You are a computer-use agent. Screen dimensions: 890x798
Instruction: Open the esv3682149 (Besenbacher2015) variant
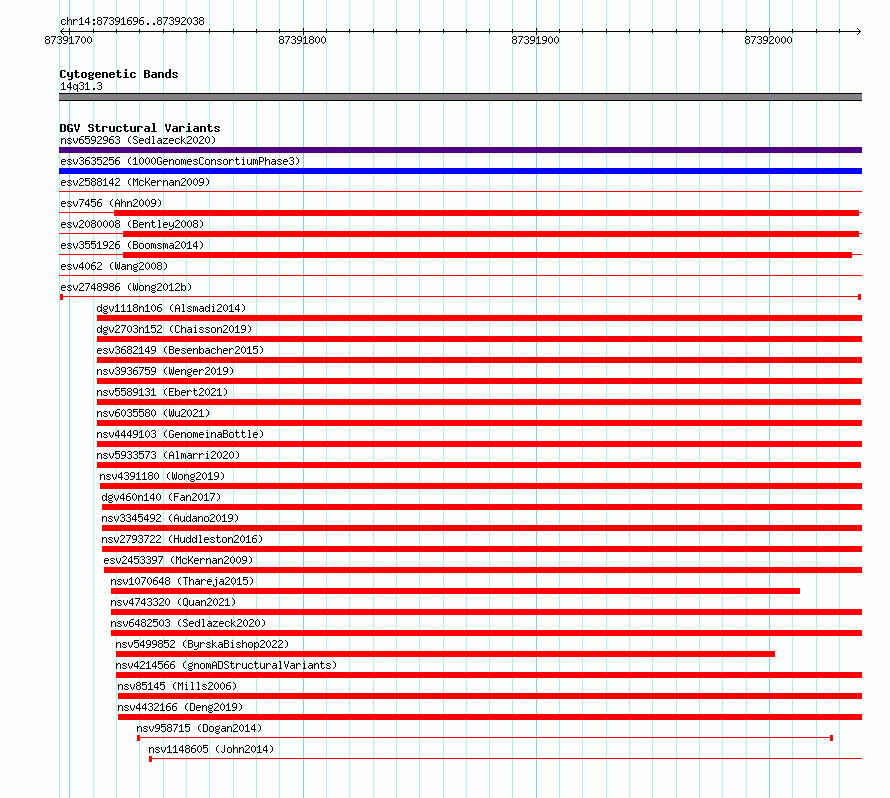pos(180,350)
